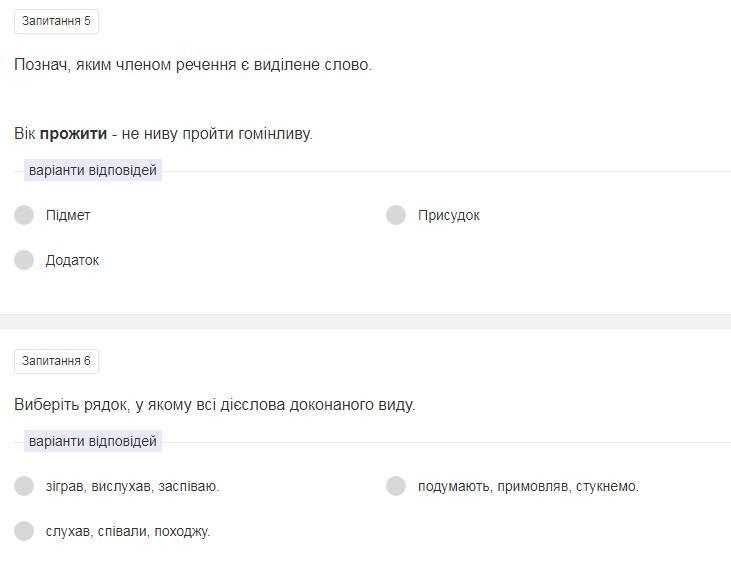Click 'варіанти відповідей' label under question 5
The width and height of the screenshot is (731, 570).
click(x=93, y=170)
